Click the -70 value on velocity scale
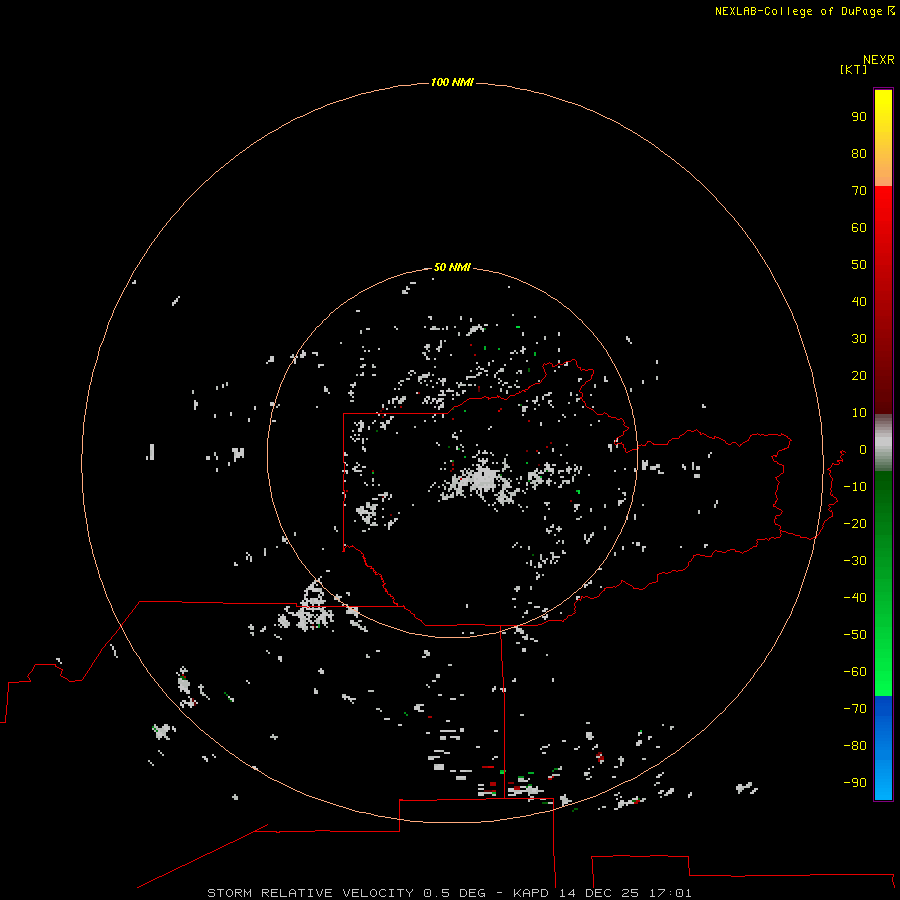 click(855, 709)
